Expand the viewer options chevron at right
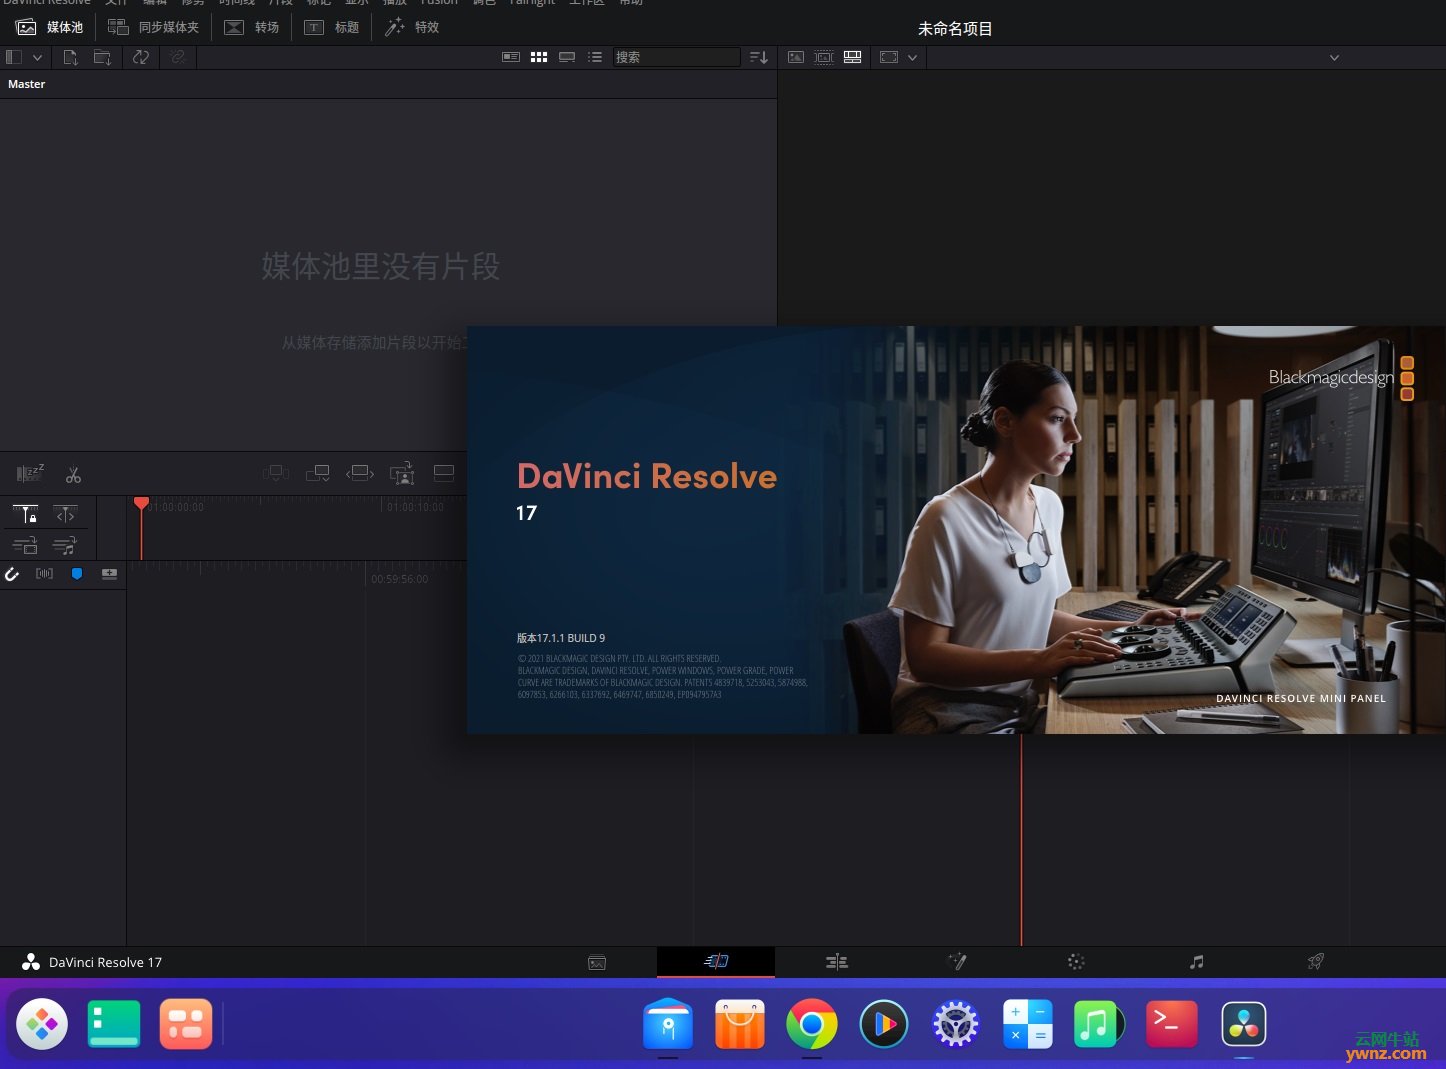 [x=1334, y=58]
